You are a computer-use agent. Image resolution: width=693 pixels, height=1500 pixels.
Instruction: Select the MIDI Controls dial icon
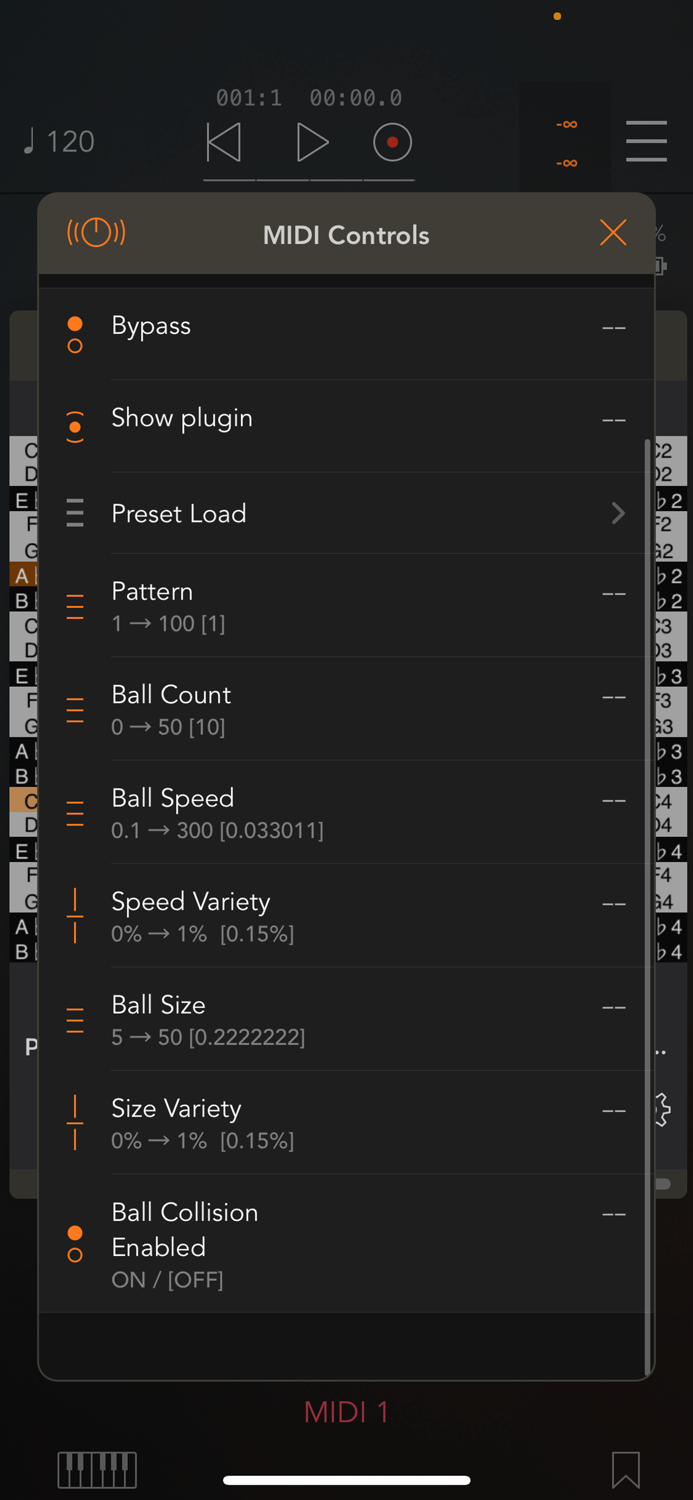point(96,232)
